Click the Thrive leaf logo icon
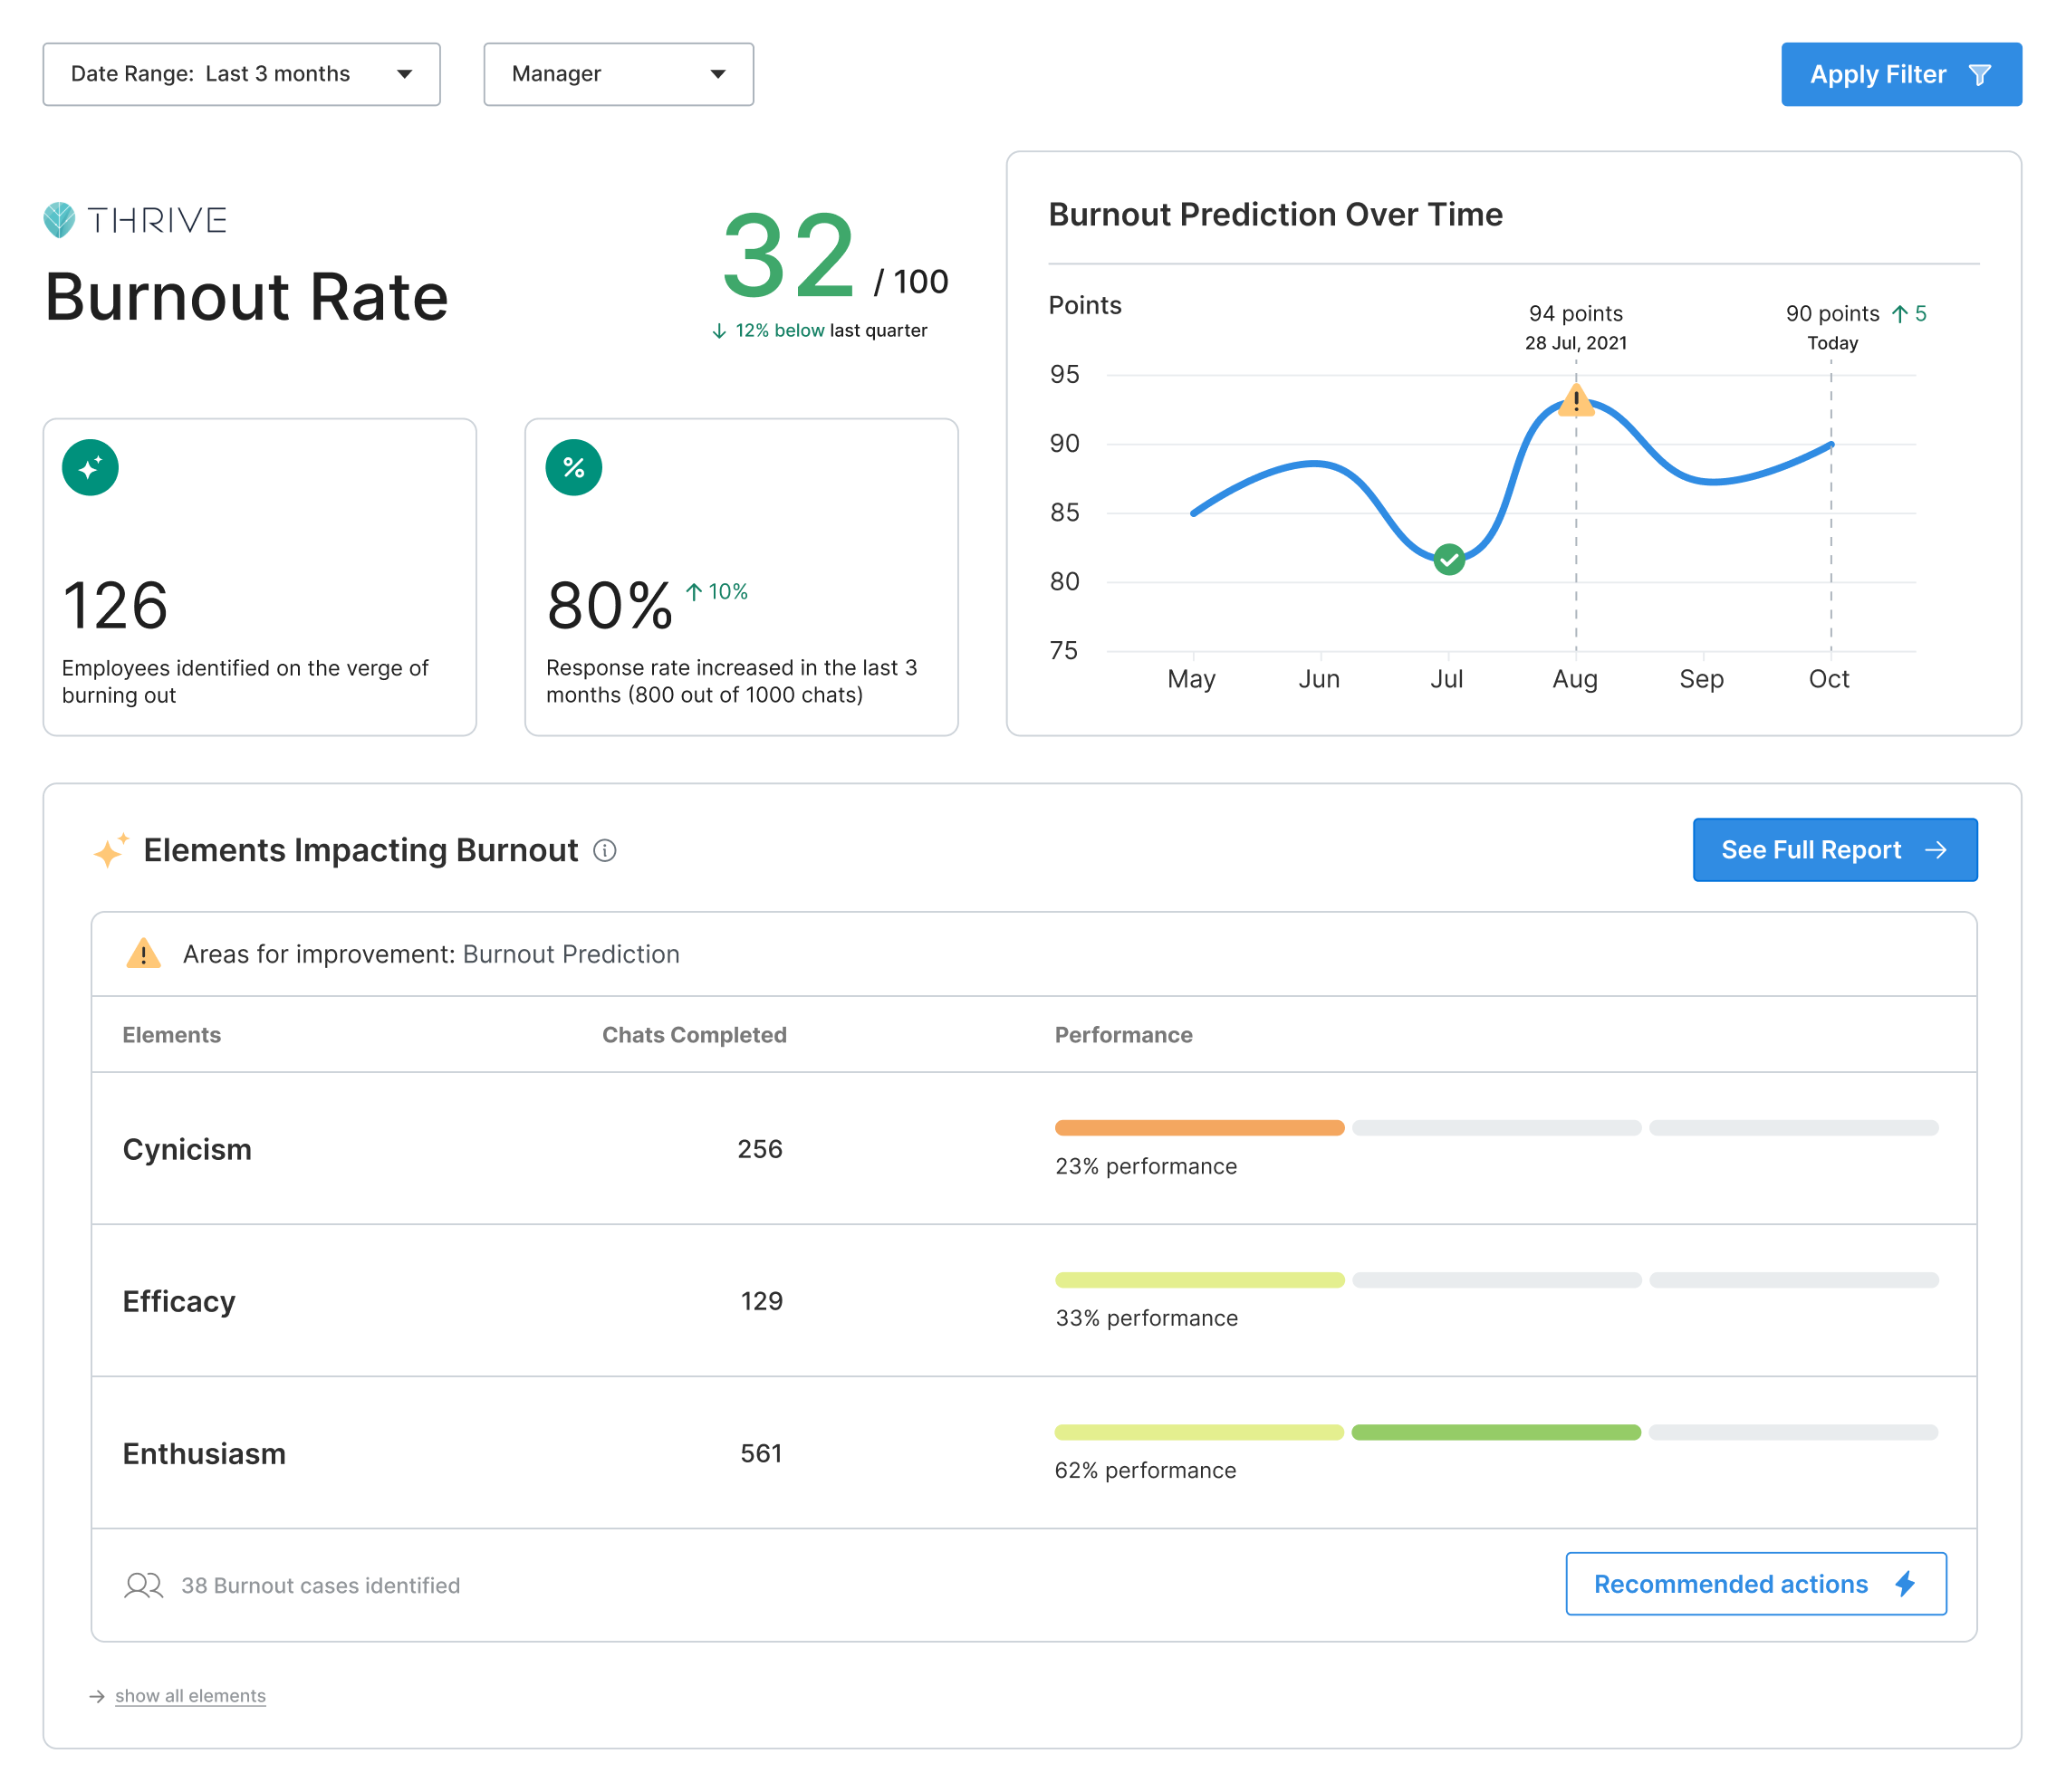2066x1792 pixels. point(59,220)
